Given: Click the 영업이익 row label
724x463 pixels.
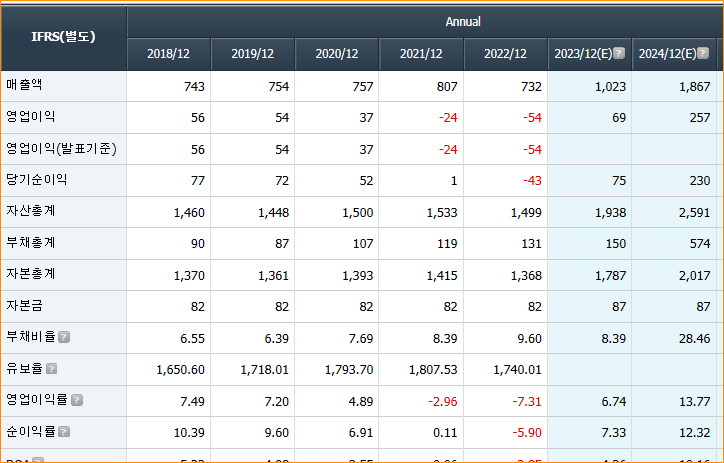Looking at the screenshot, I should click(x=30, y=116).
